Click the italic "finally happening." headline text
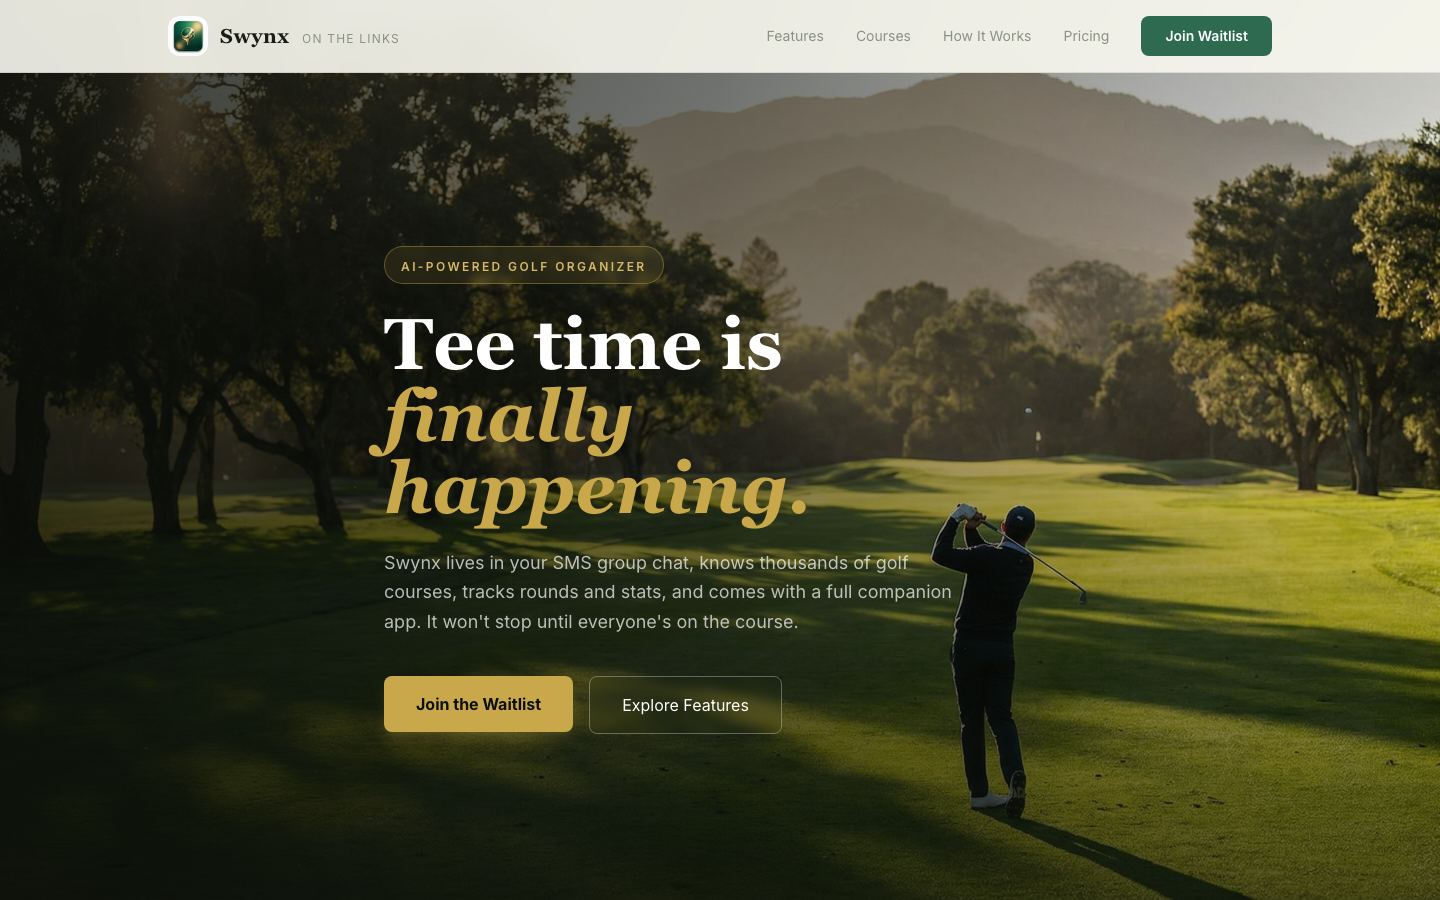Image resolution: width=1440 pixels, height=900 pixels. point(590,453)
